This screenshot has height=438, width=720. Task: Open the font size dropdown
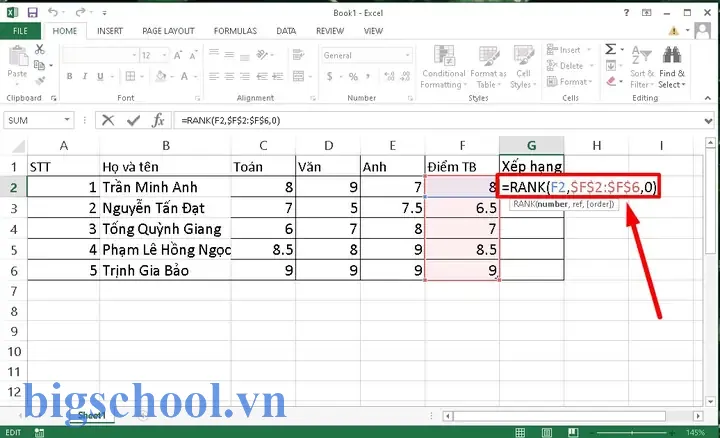164,56
